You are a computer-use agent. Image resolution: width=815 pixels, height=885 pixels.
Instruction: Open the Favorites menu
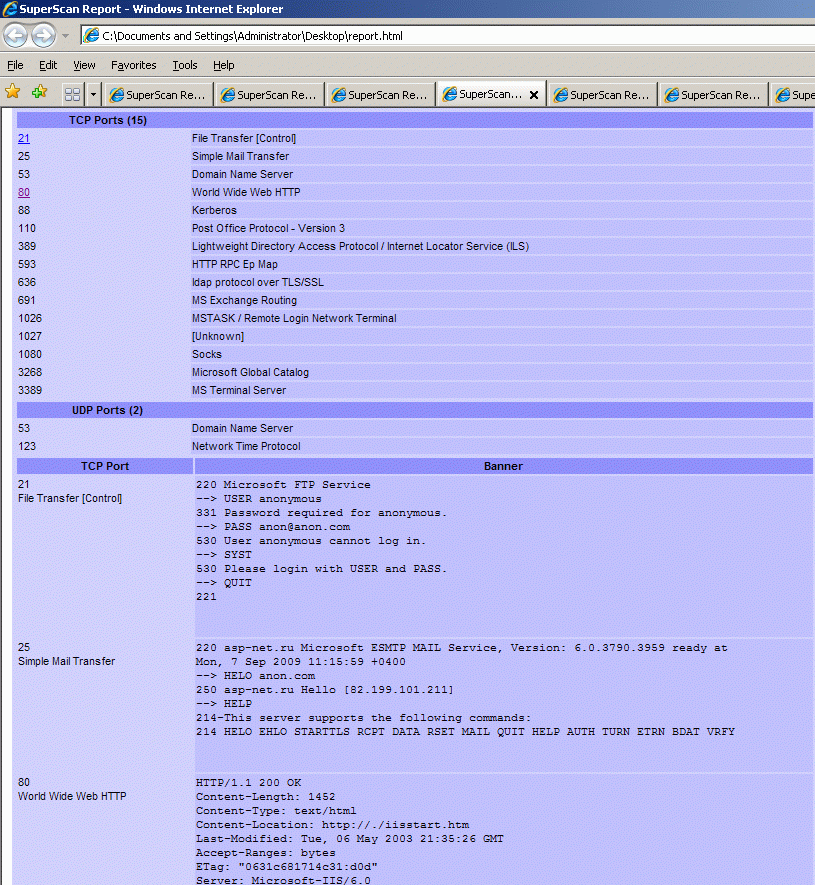click(133, 65)
